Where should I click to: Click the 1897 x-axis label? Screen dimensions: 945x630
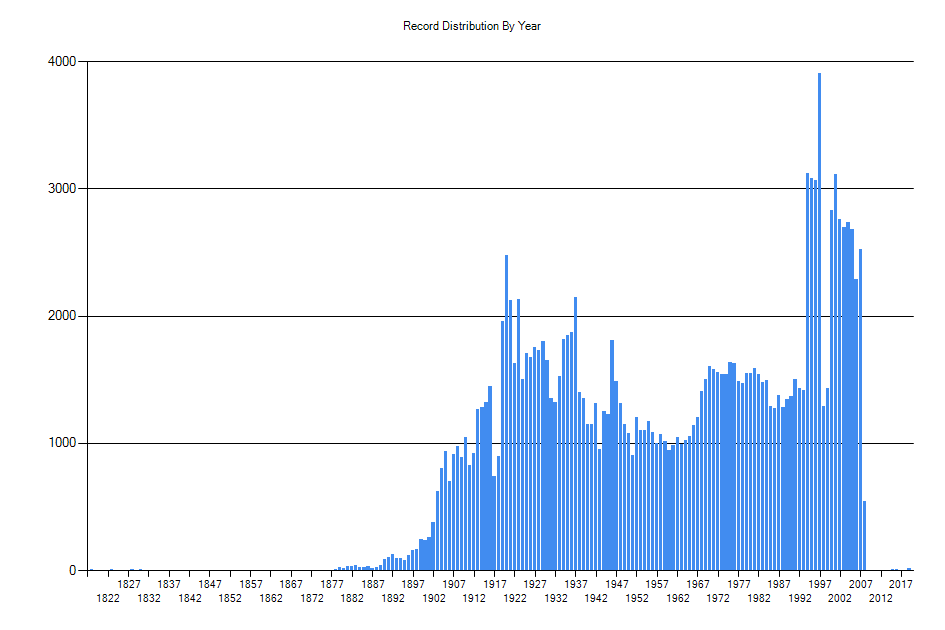click(x=413, y=584)
